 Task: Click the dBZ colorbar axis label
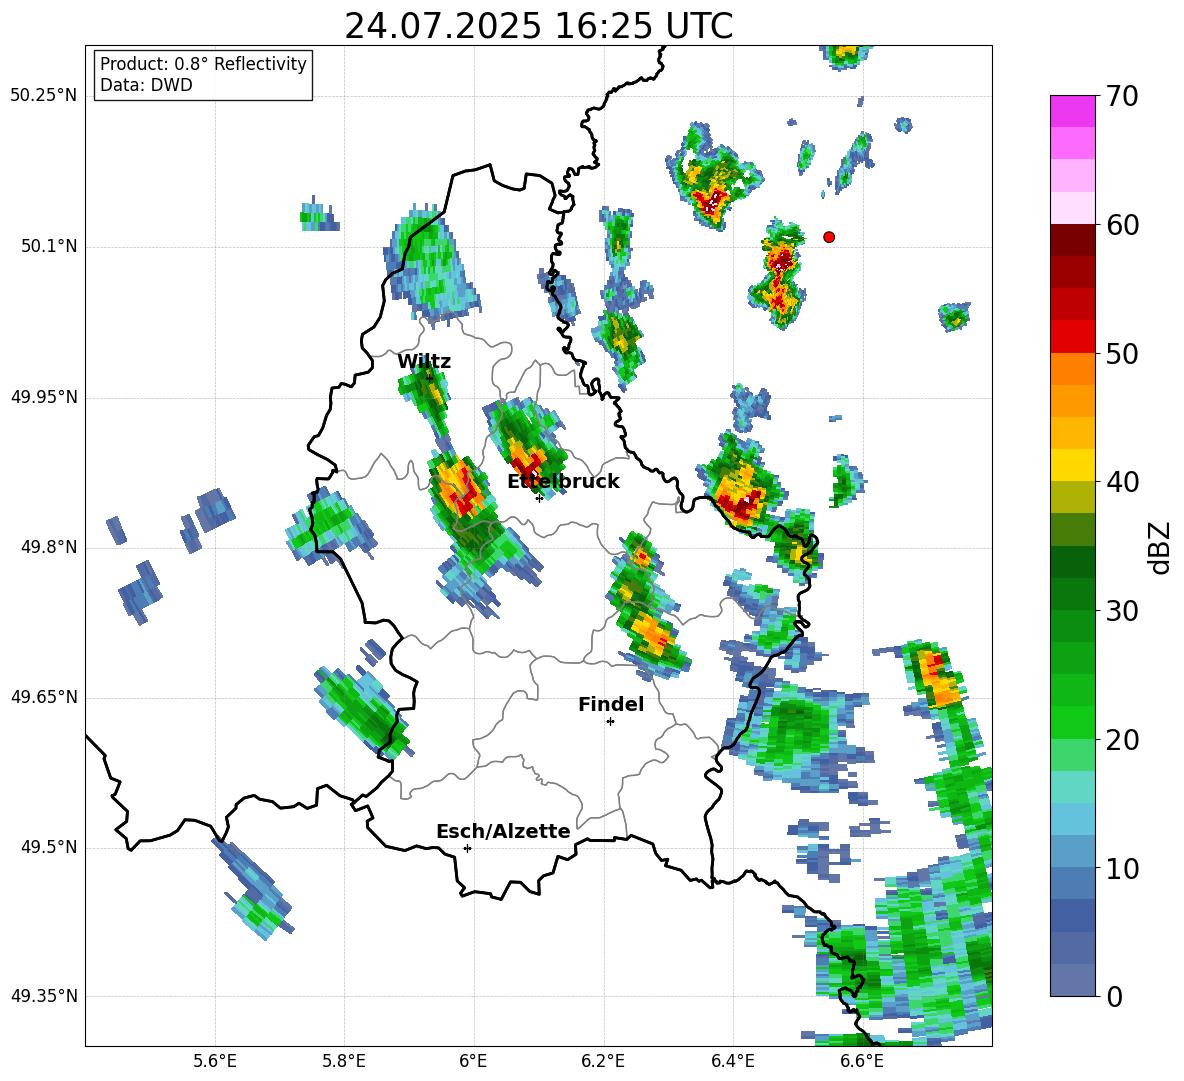pyautogui.click(x=1160, y=547)
